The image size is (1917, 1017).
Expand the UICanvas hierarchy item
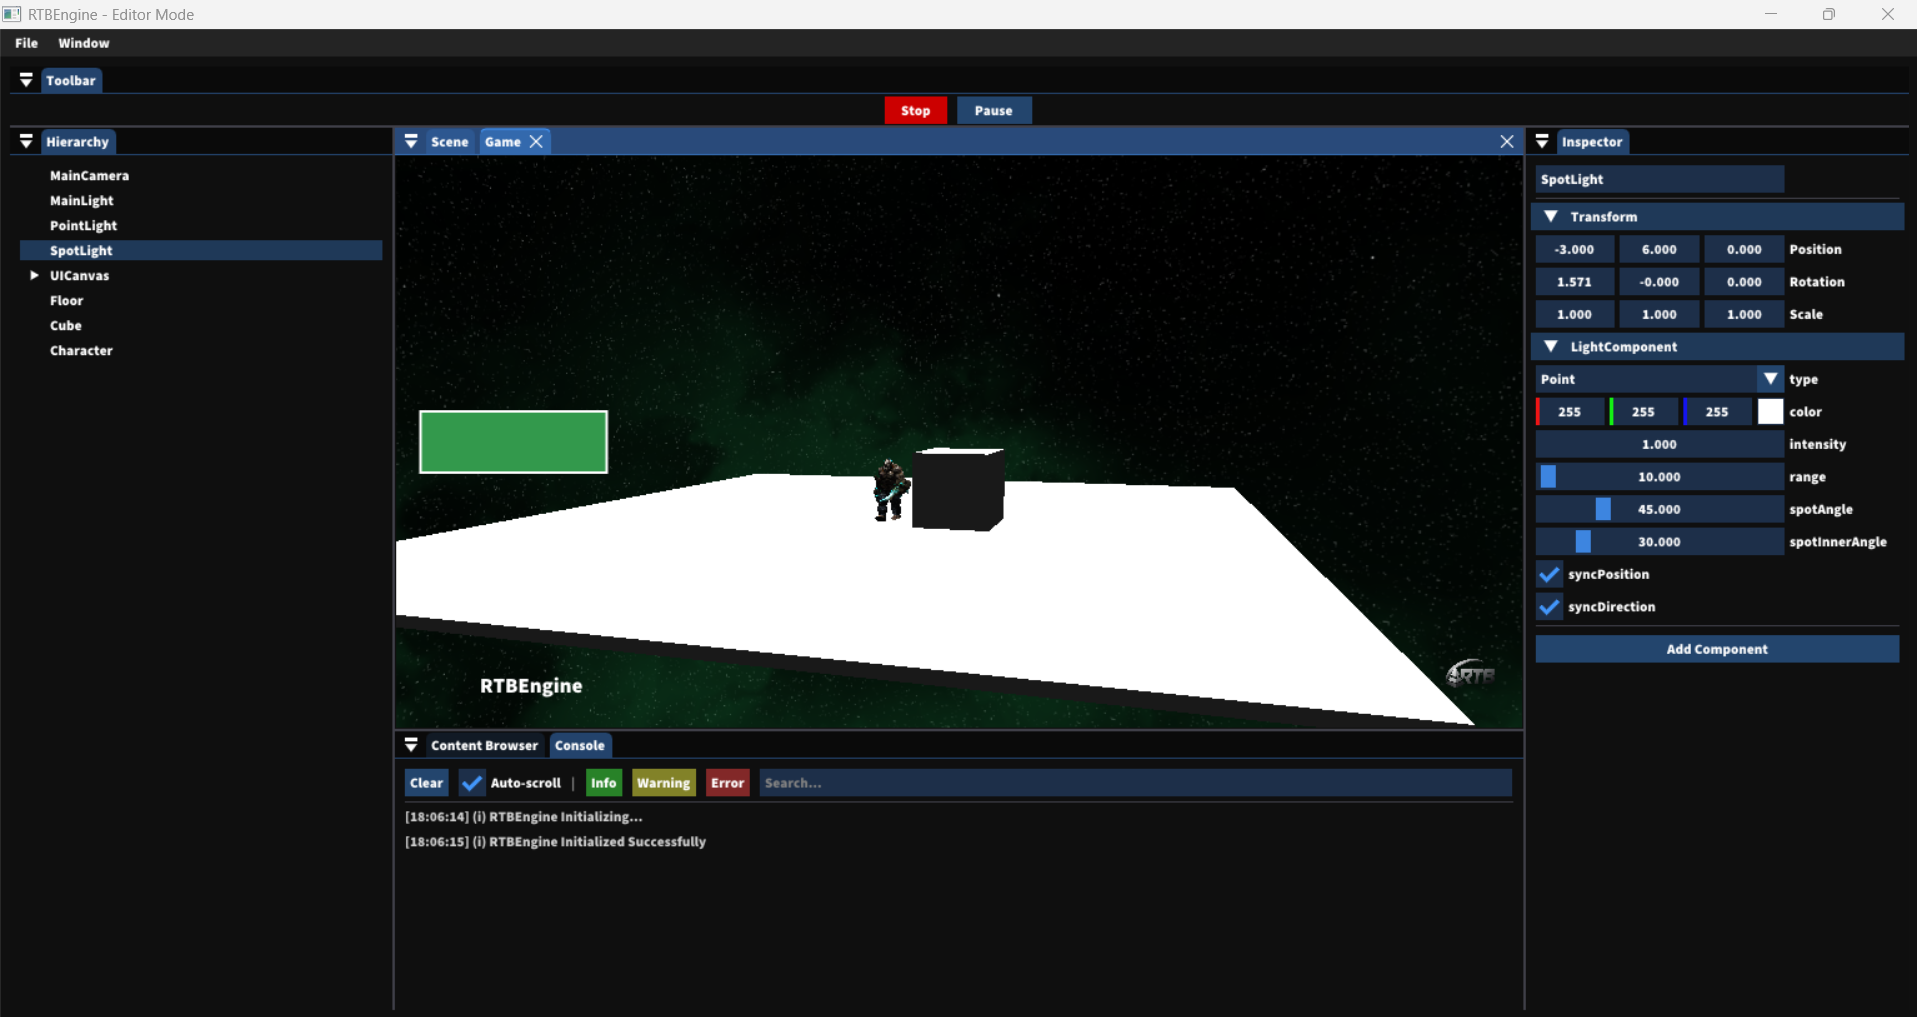pyautogui.click(x=33, y=275)
